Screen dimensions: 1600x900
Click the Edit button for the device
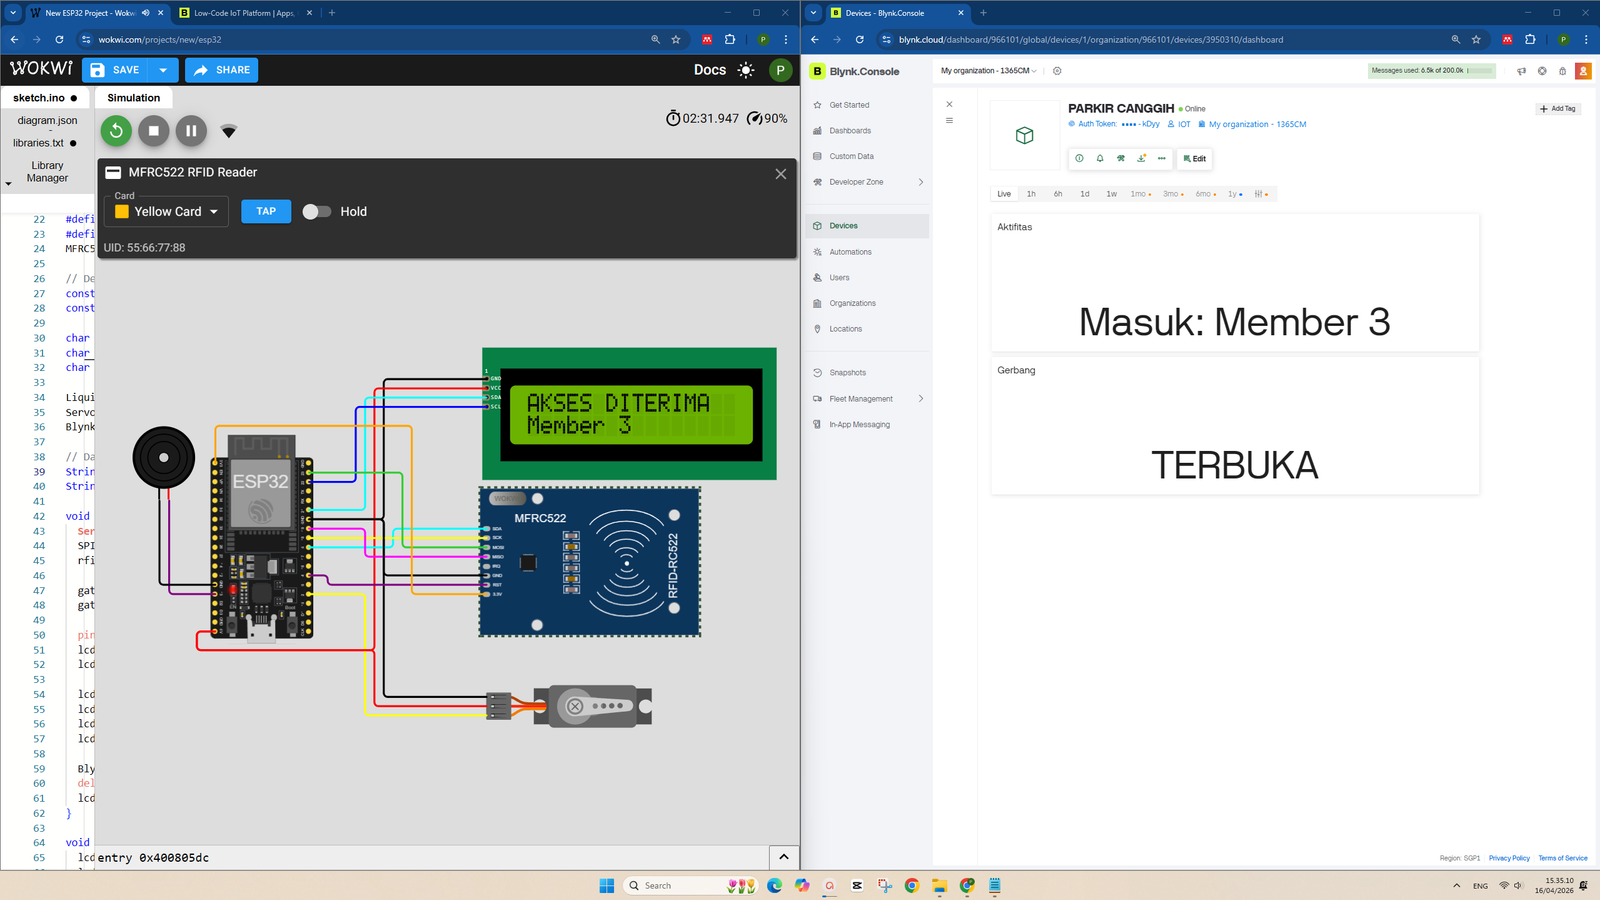pyautogui.click(x=1195, y=158)
